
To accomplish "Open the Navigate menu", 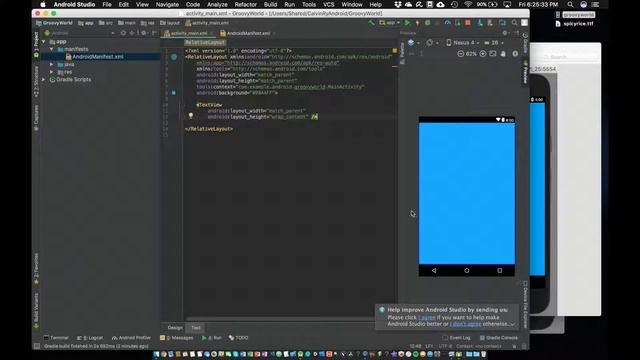I will click(x=167, y=4).
